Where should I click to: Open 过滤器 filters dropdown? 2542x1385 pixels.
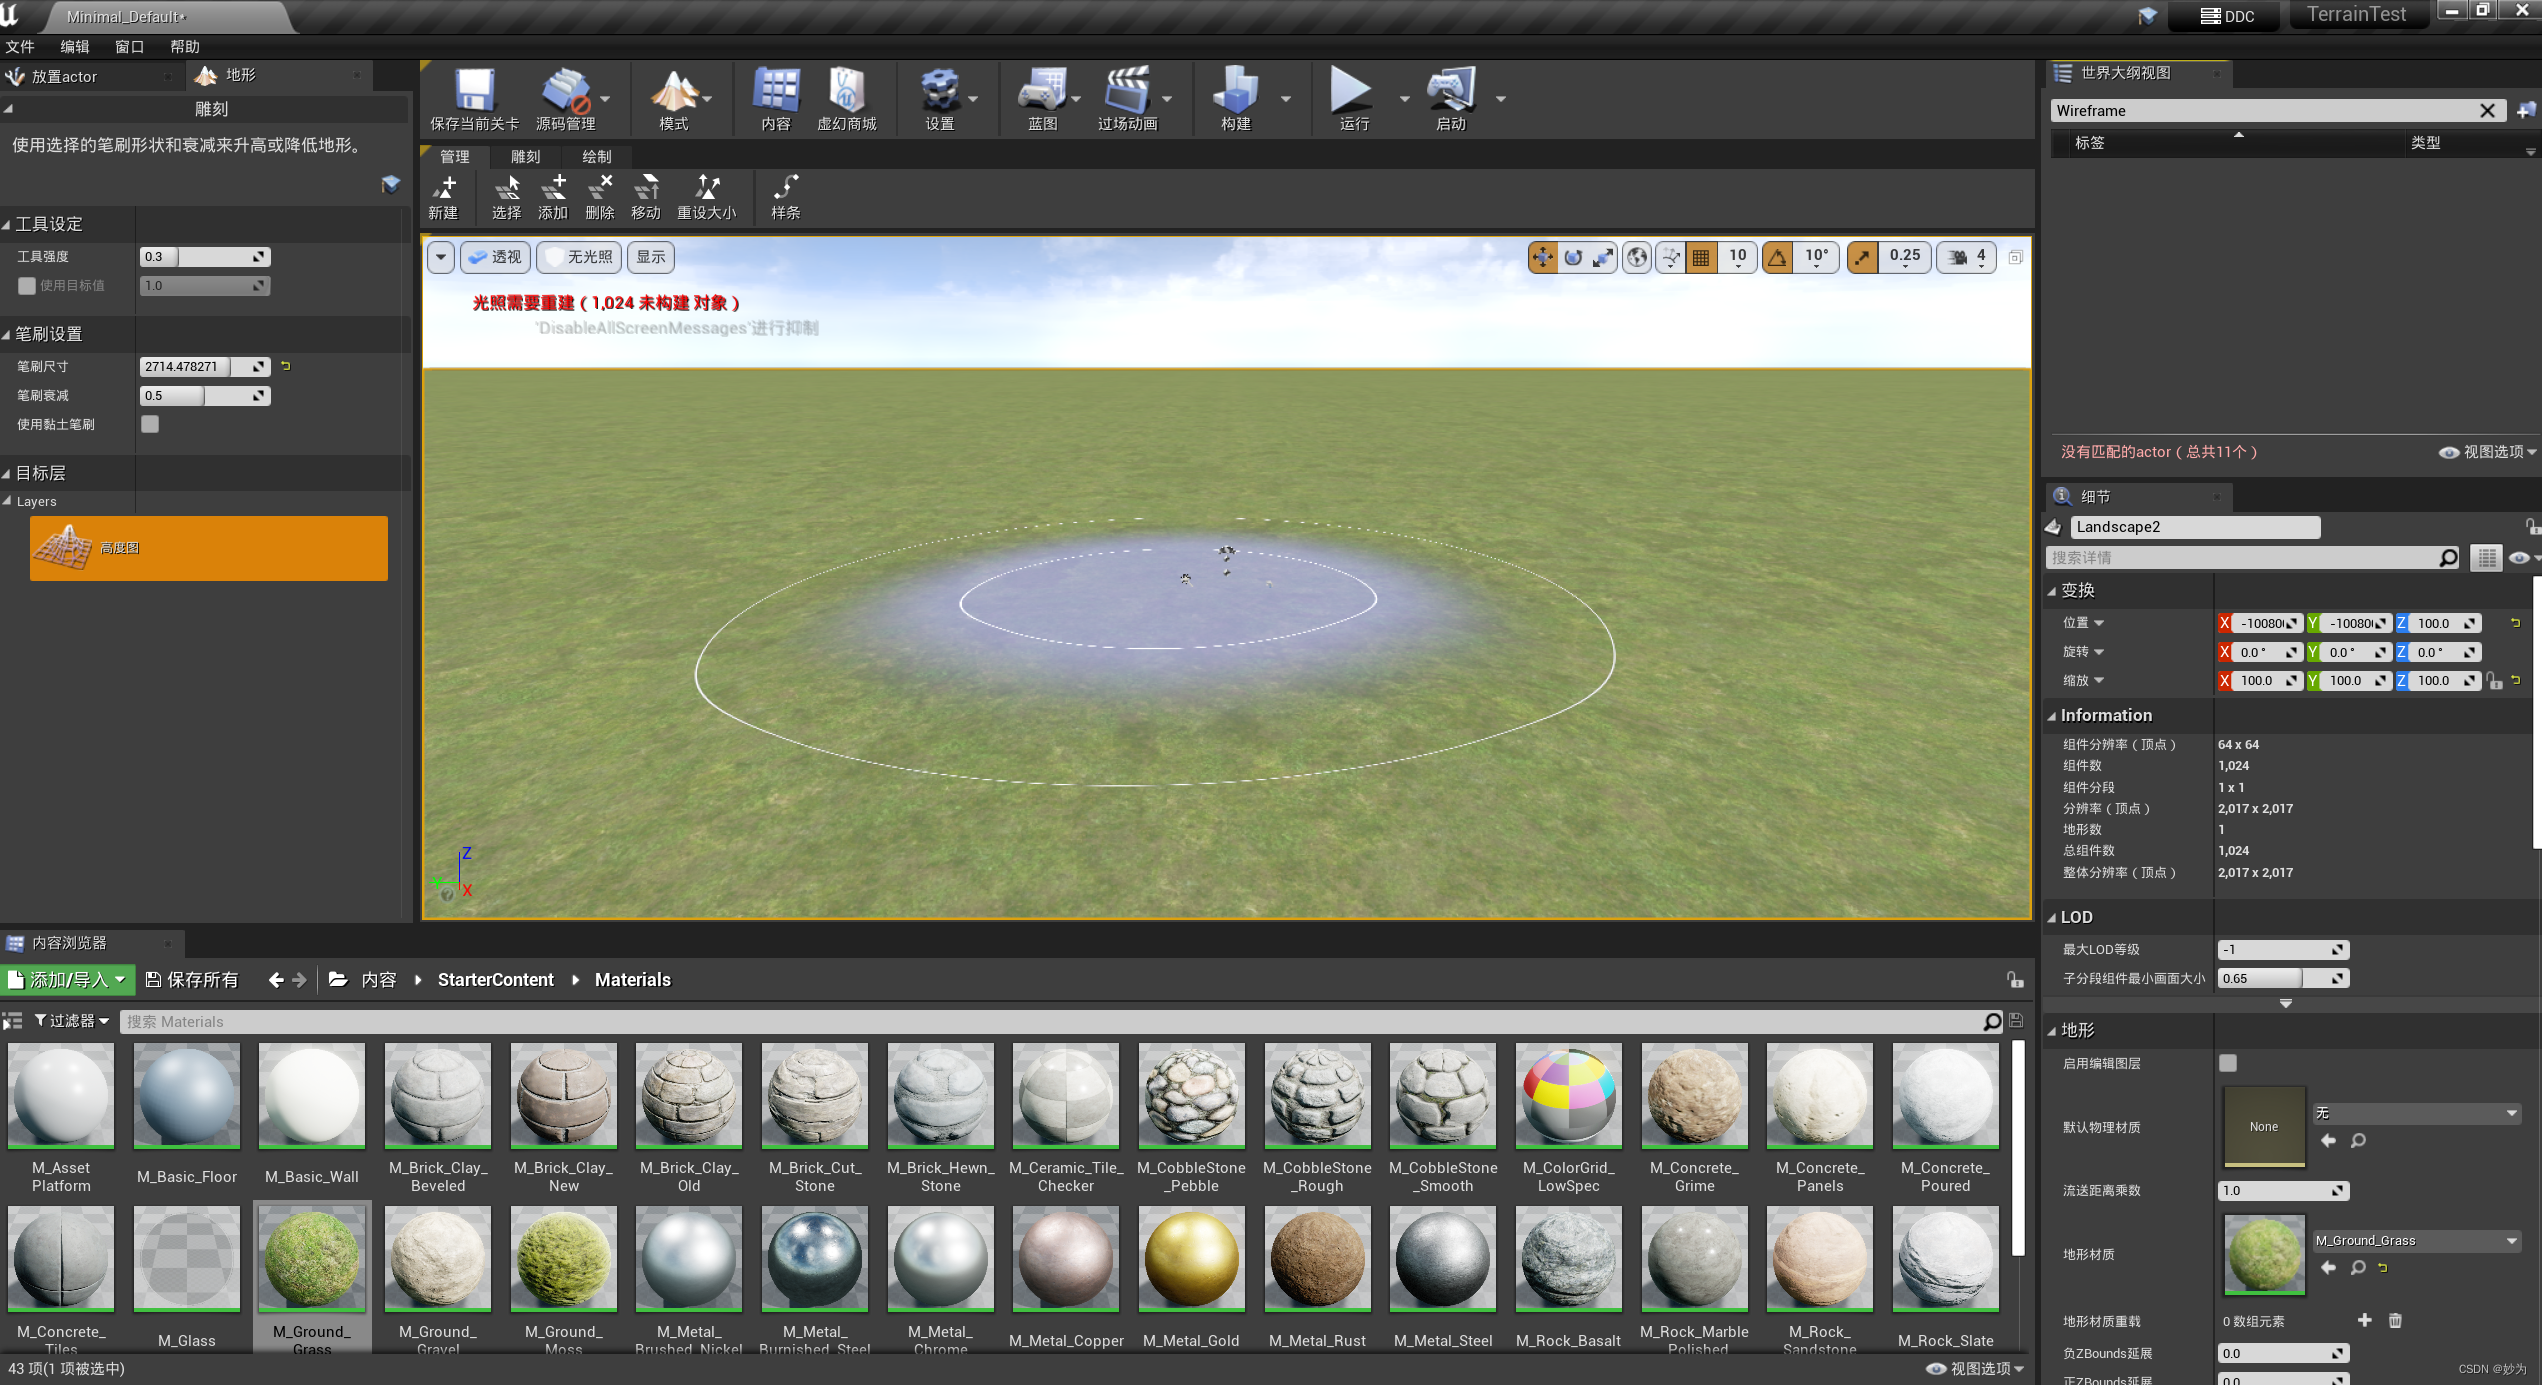(x=72, y=1021)
